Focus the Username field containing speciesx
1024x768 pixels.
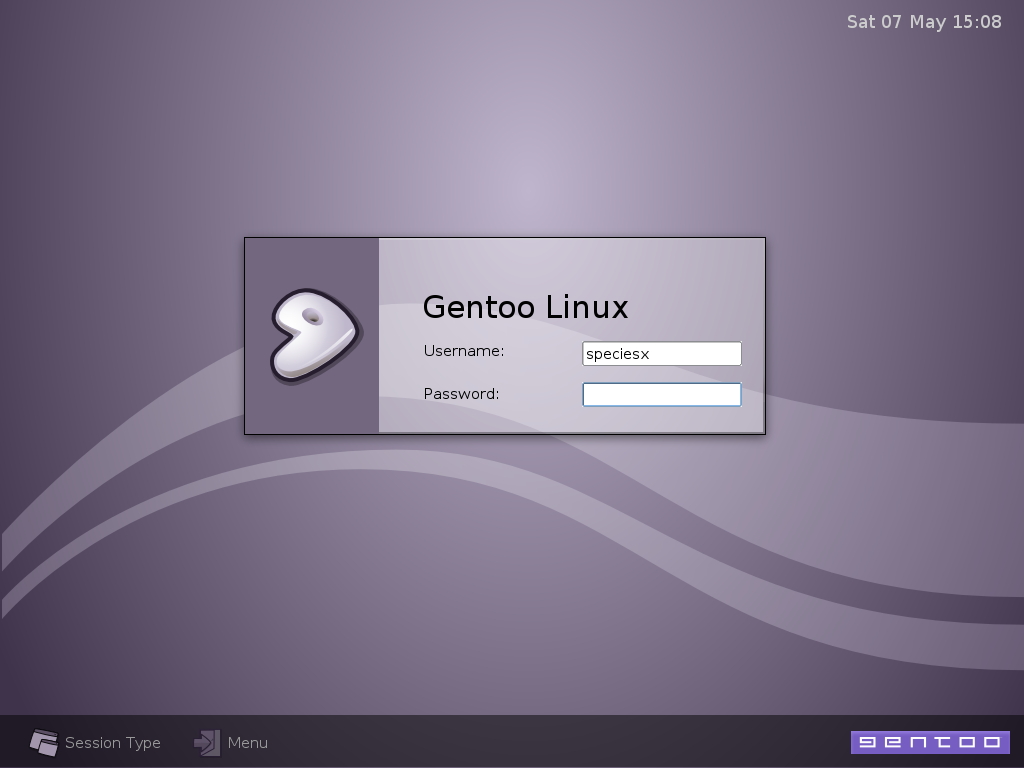click(662, 353)
